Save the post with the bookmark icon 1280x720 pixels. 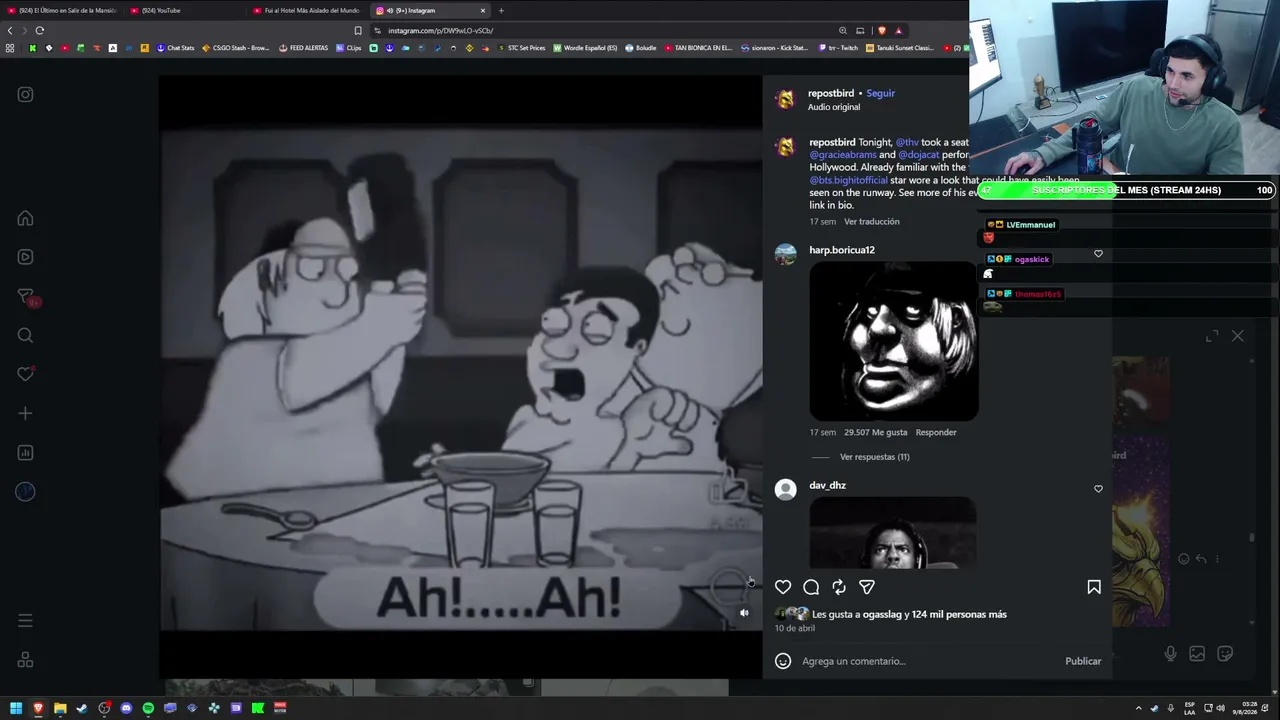[1094, 587]
